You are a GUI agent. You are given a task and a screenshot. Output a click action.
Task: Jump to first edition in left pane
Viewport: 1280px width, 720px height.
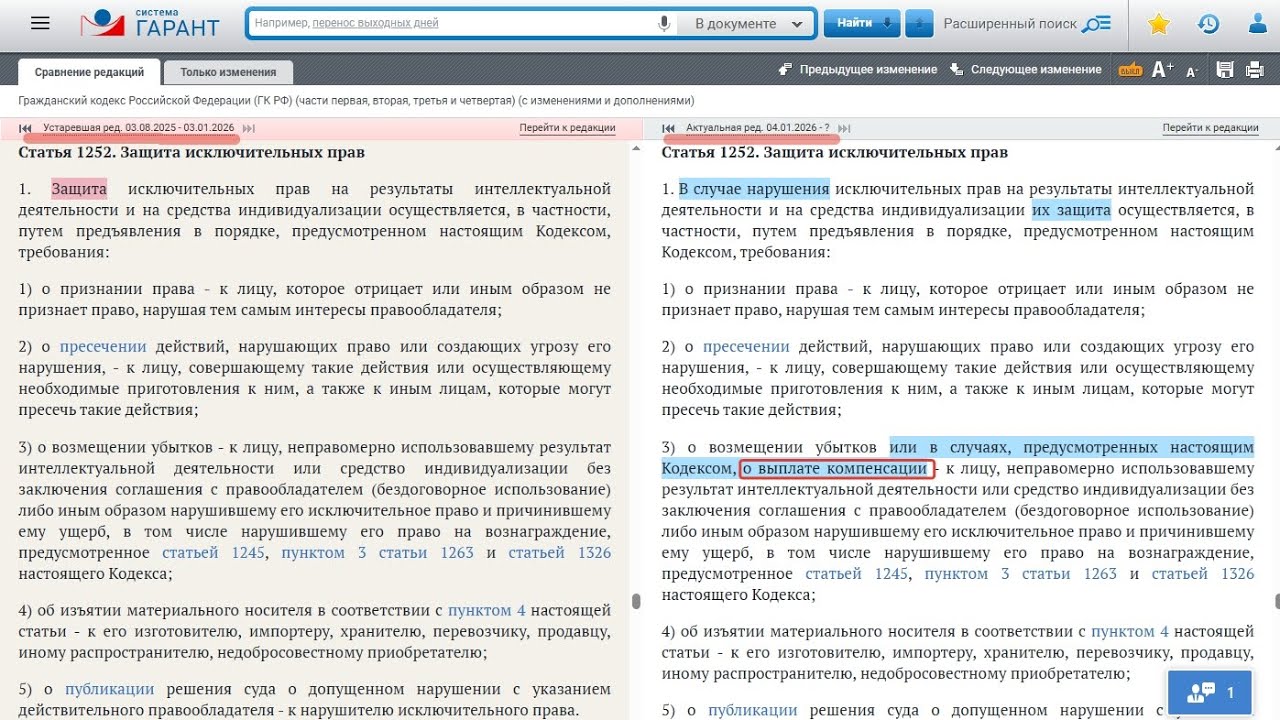tap(26, 128)
